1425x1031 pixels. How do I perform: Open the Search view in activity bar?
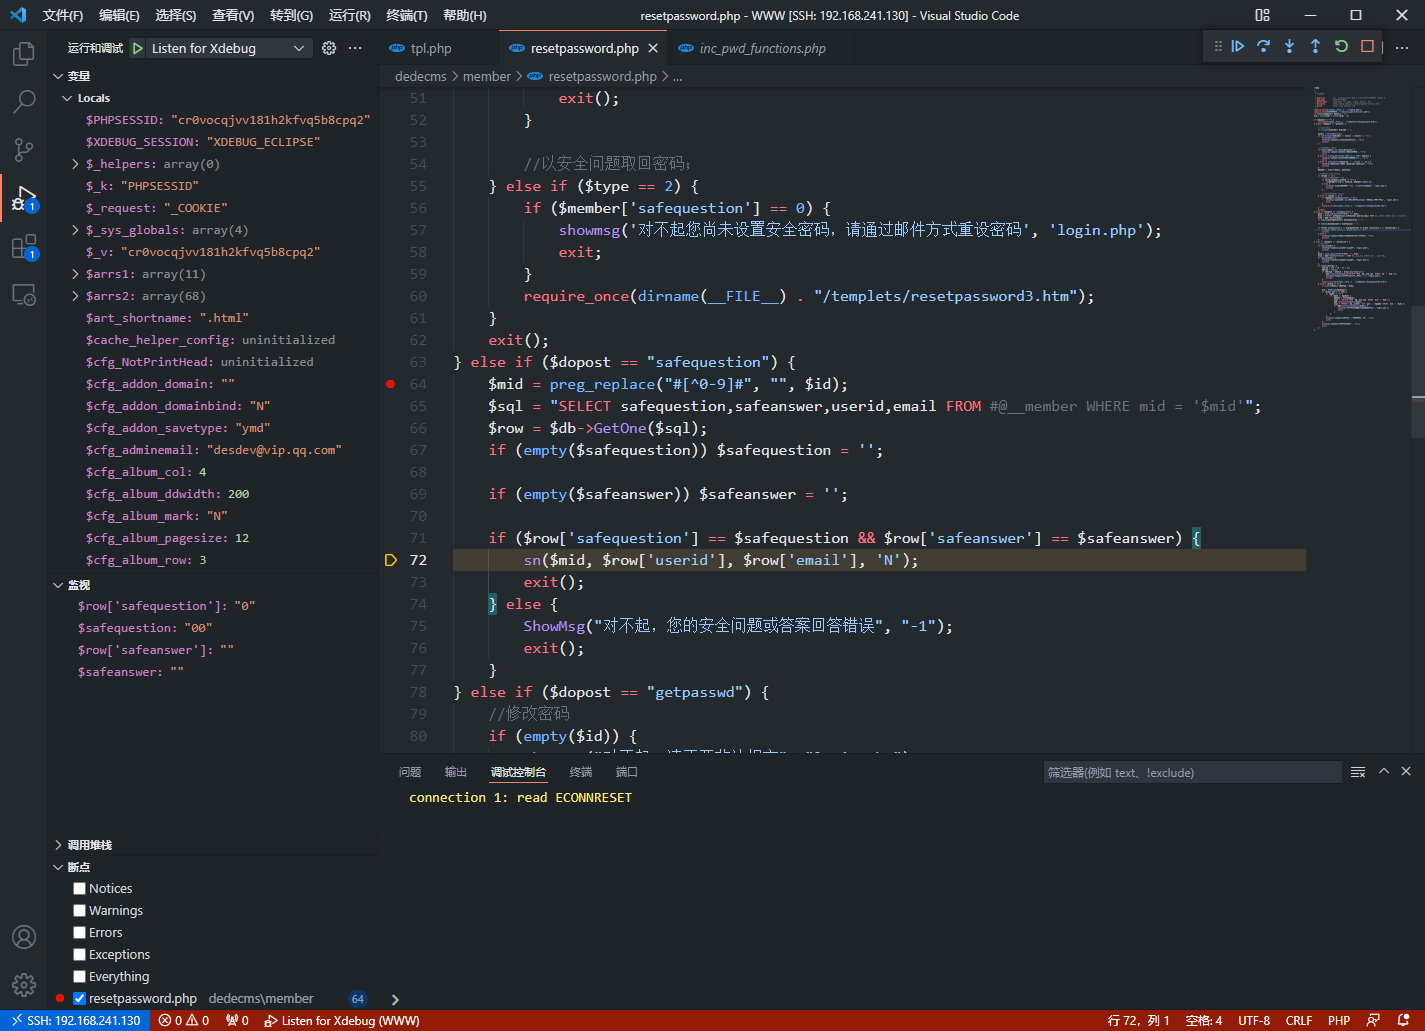23,101
